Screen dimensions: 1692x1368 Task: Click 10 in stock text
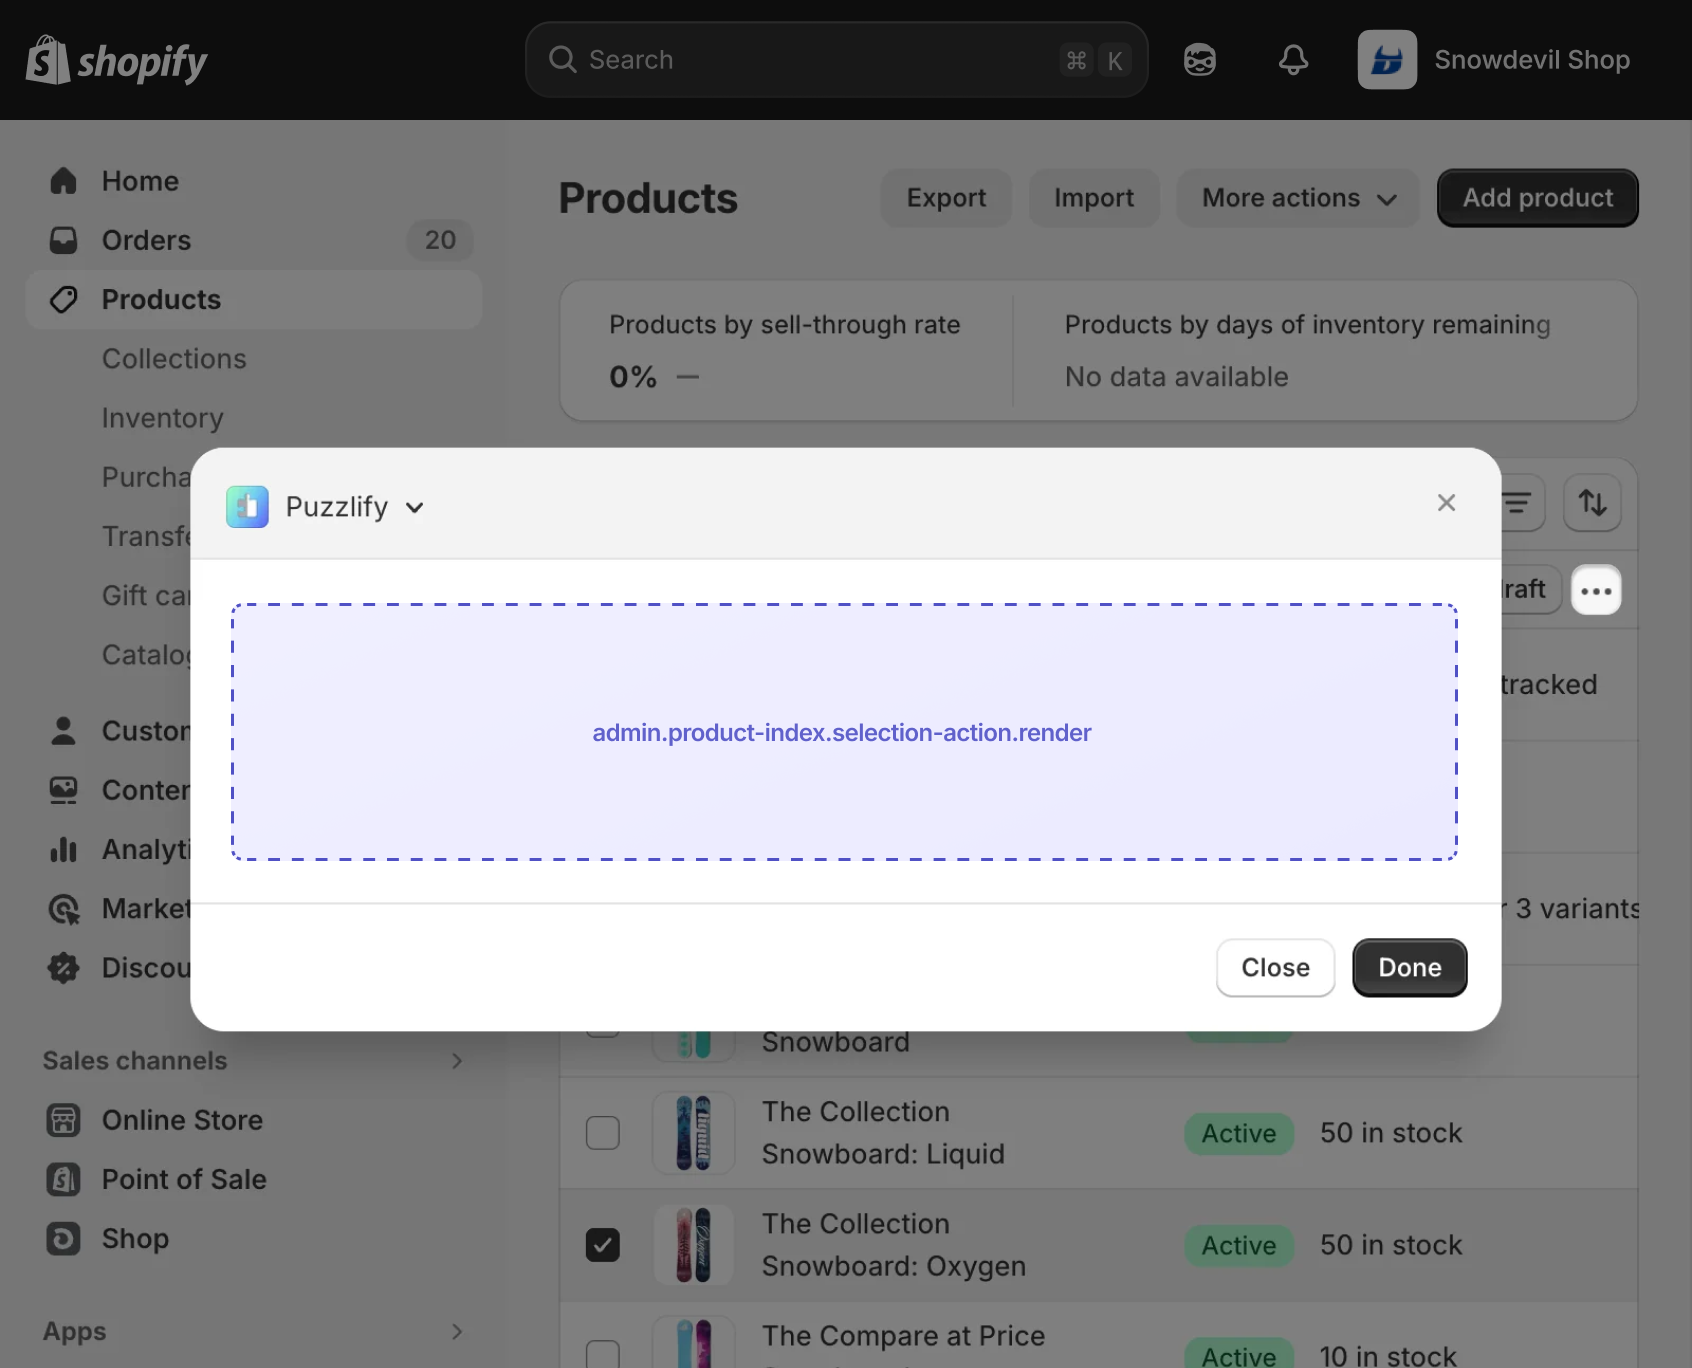pyautogui.click(x=1388, y=1356)
